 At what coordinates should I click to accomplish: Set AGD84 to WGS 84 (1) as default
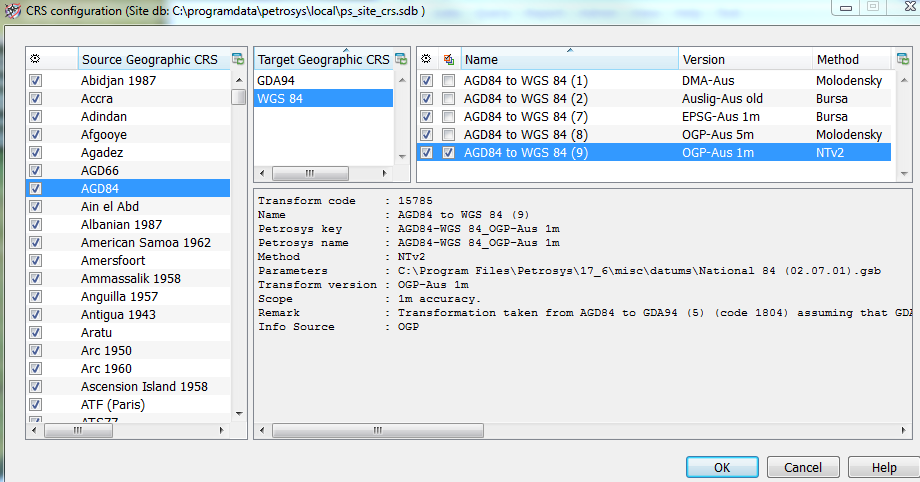tap(449, 81)
